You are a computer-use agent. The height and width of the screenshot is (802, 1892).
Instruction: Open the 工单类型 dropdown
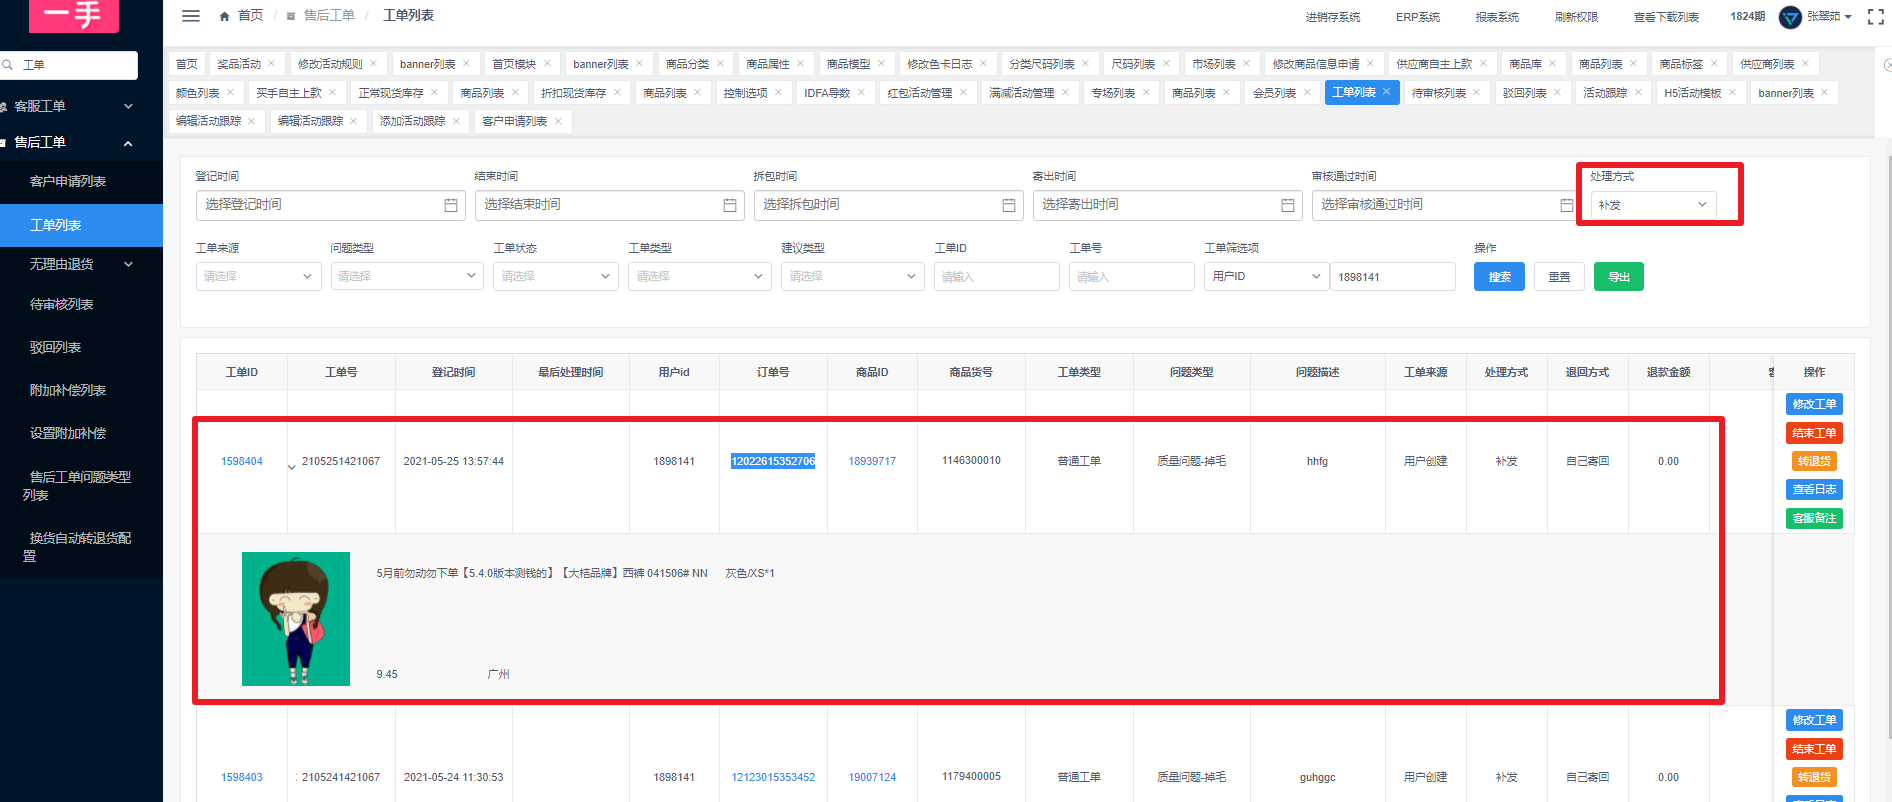(699, 277)
